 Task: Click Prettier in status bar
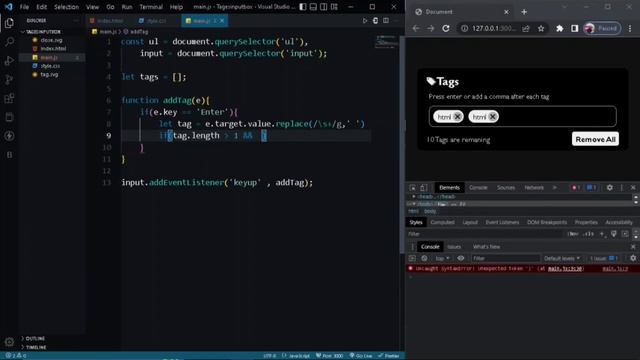pos(389,356)
